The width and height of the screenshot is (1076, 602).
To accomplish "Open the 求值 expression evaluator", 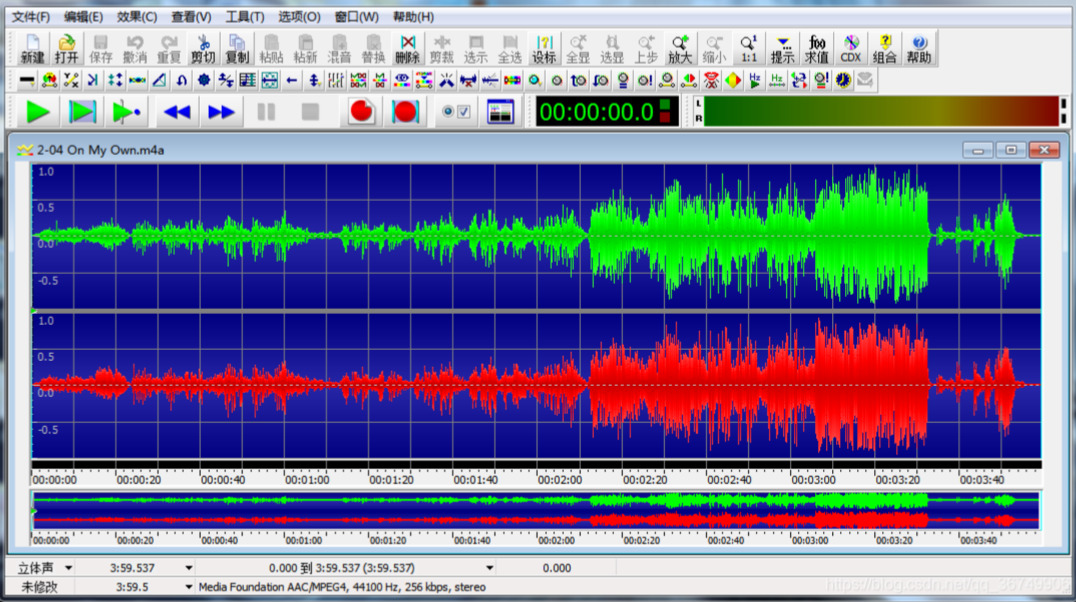I will point(817,49).
